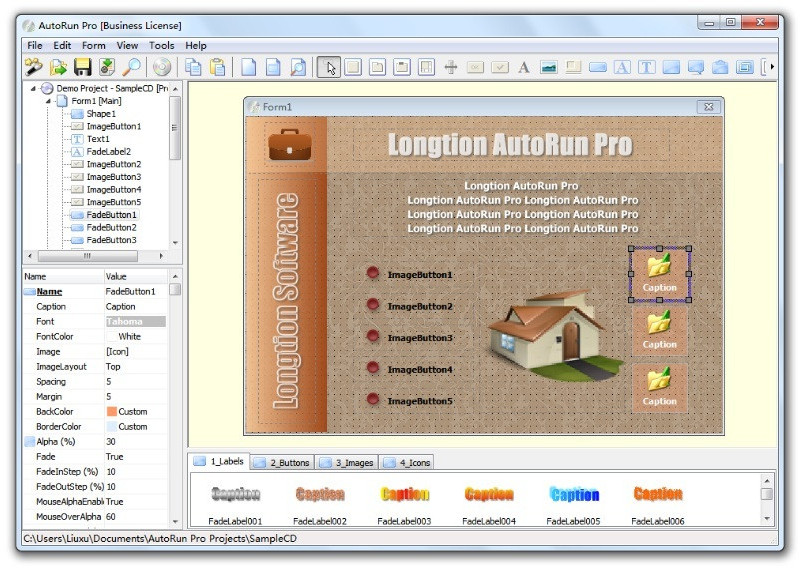Click the blank page new form icon
This screenshot has width=800, height=570.
248,67
